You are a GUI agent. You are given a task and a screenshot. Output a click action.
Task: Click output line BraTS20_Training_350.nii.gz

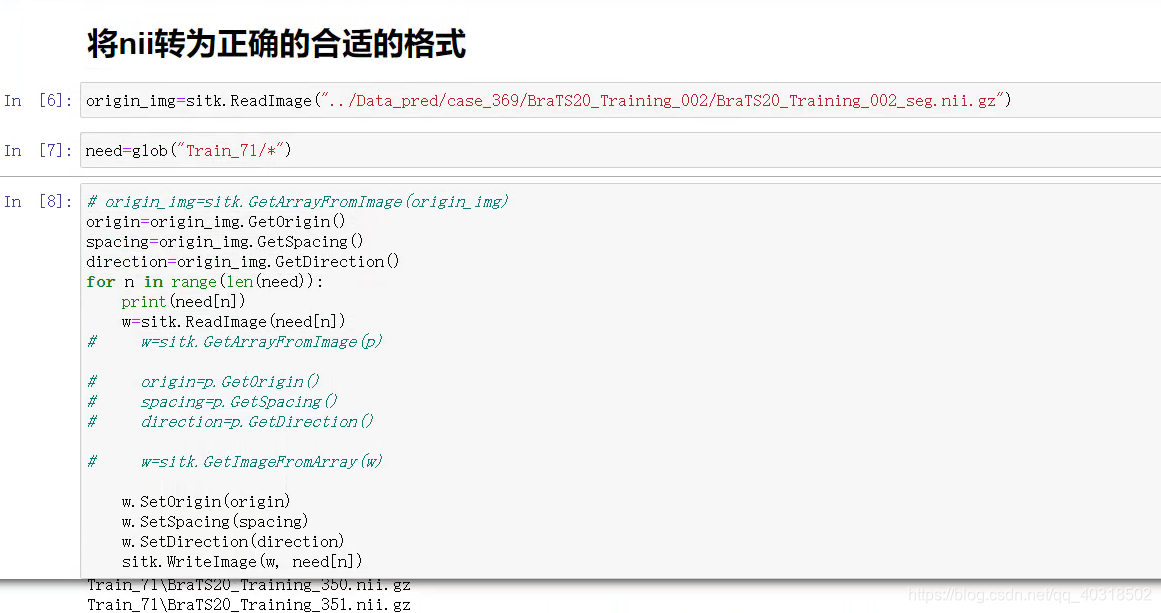pyautogui.click(x=249, y=585)
